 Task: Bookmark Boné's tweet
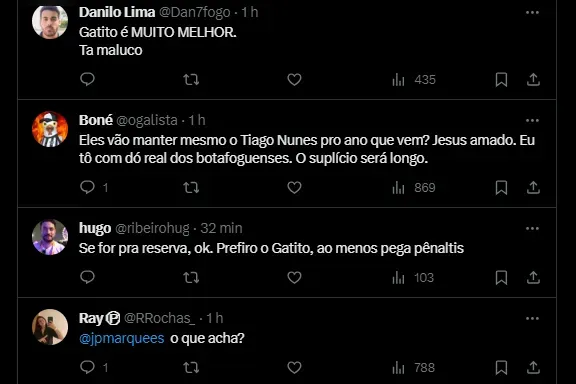[x=501, y=188]
